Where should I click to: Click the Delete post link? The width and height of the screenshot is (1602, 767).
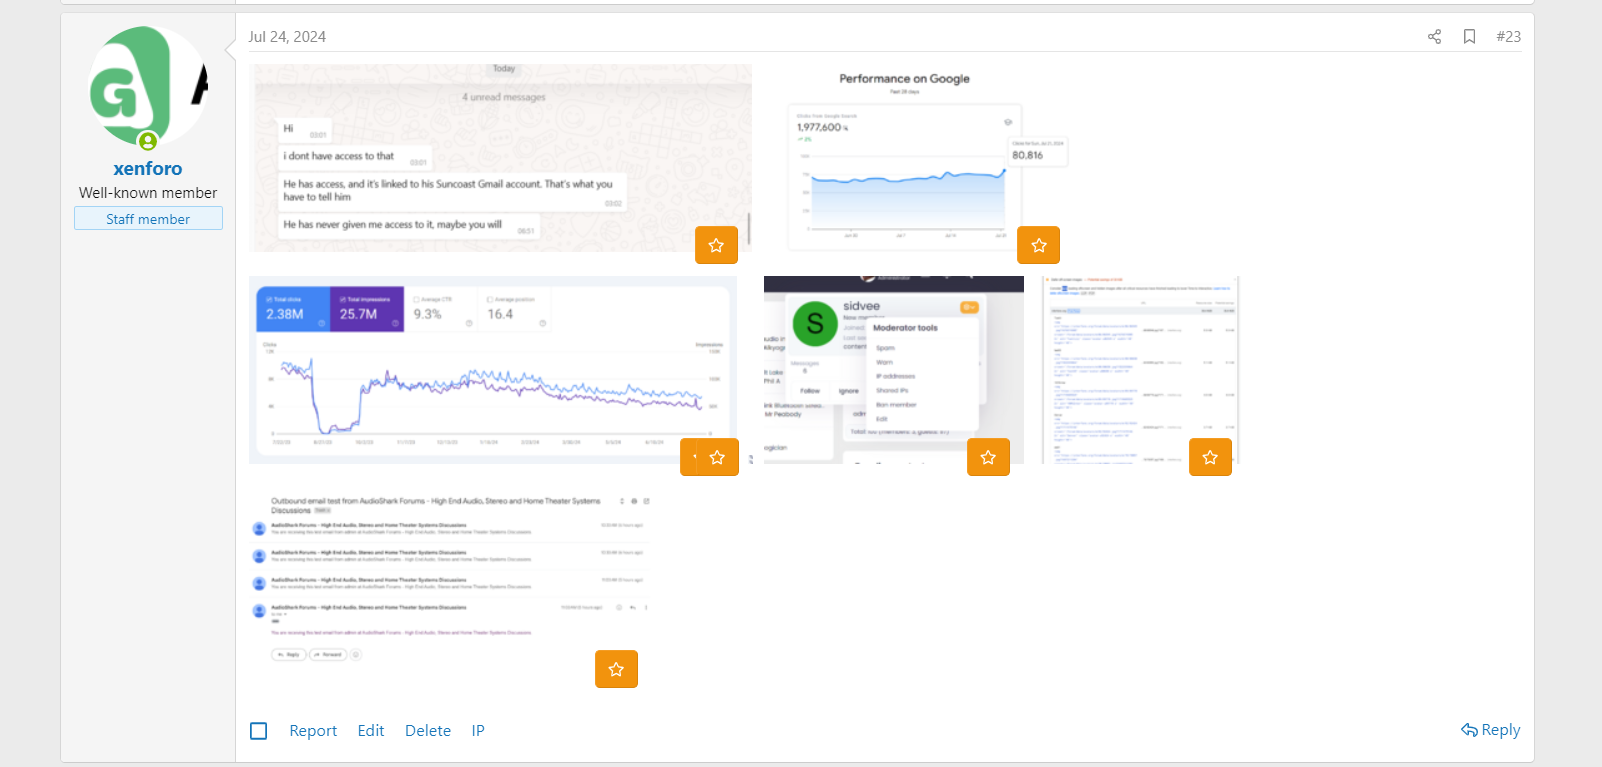tap(428, 731)
